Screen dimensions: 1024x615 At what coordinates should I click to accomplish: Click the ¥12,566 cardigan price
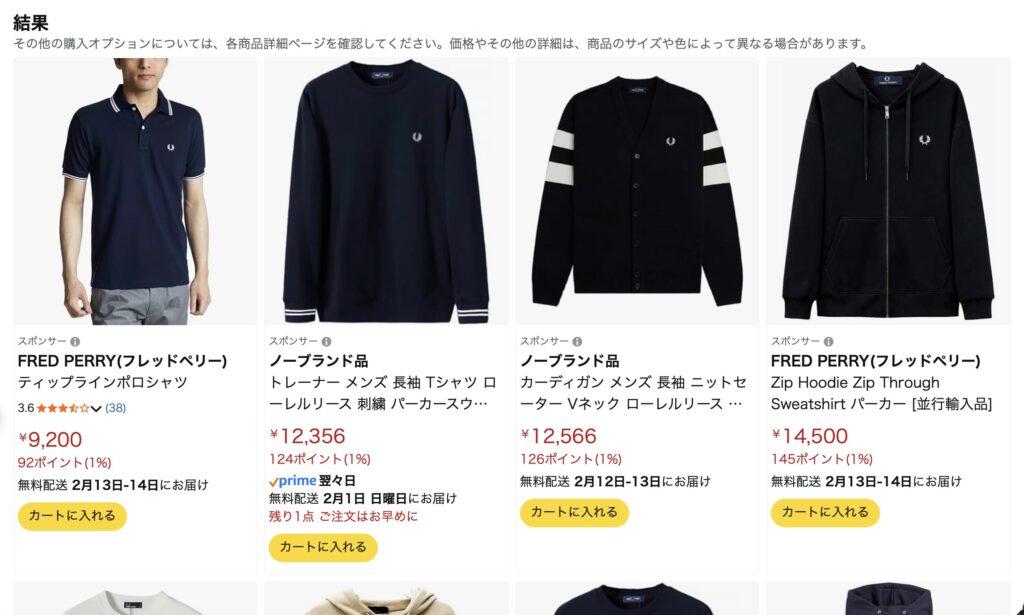click(x=558, y=436)
